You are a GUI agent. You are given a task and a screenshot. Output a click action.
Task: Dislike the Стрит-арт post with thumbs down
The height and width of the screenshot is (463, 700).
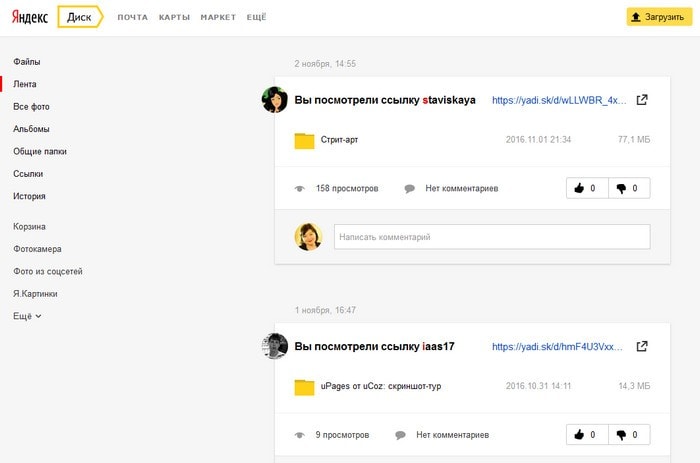click(629, 188)
